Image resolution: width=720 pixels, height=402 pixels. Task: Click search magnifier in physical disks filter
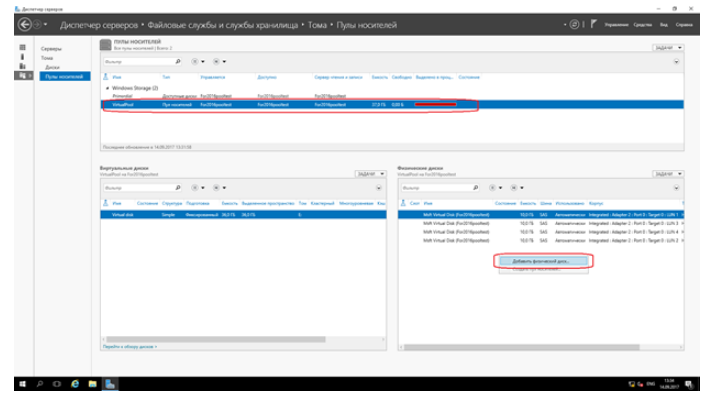(x=475, y=187)
